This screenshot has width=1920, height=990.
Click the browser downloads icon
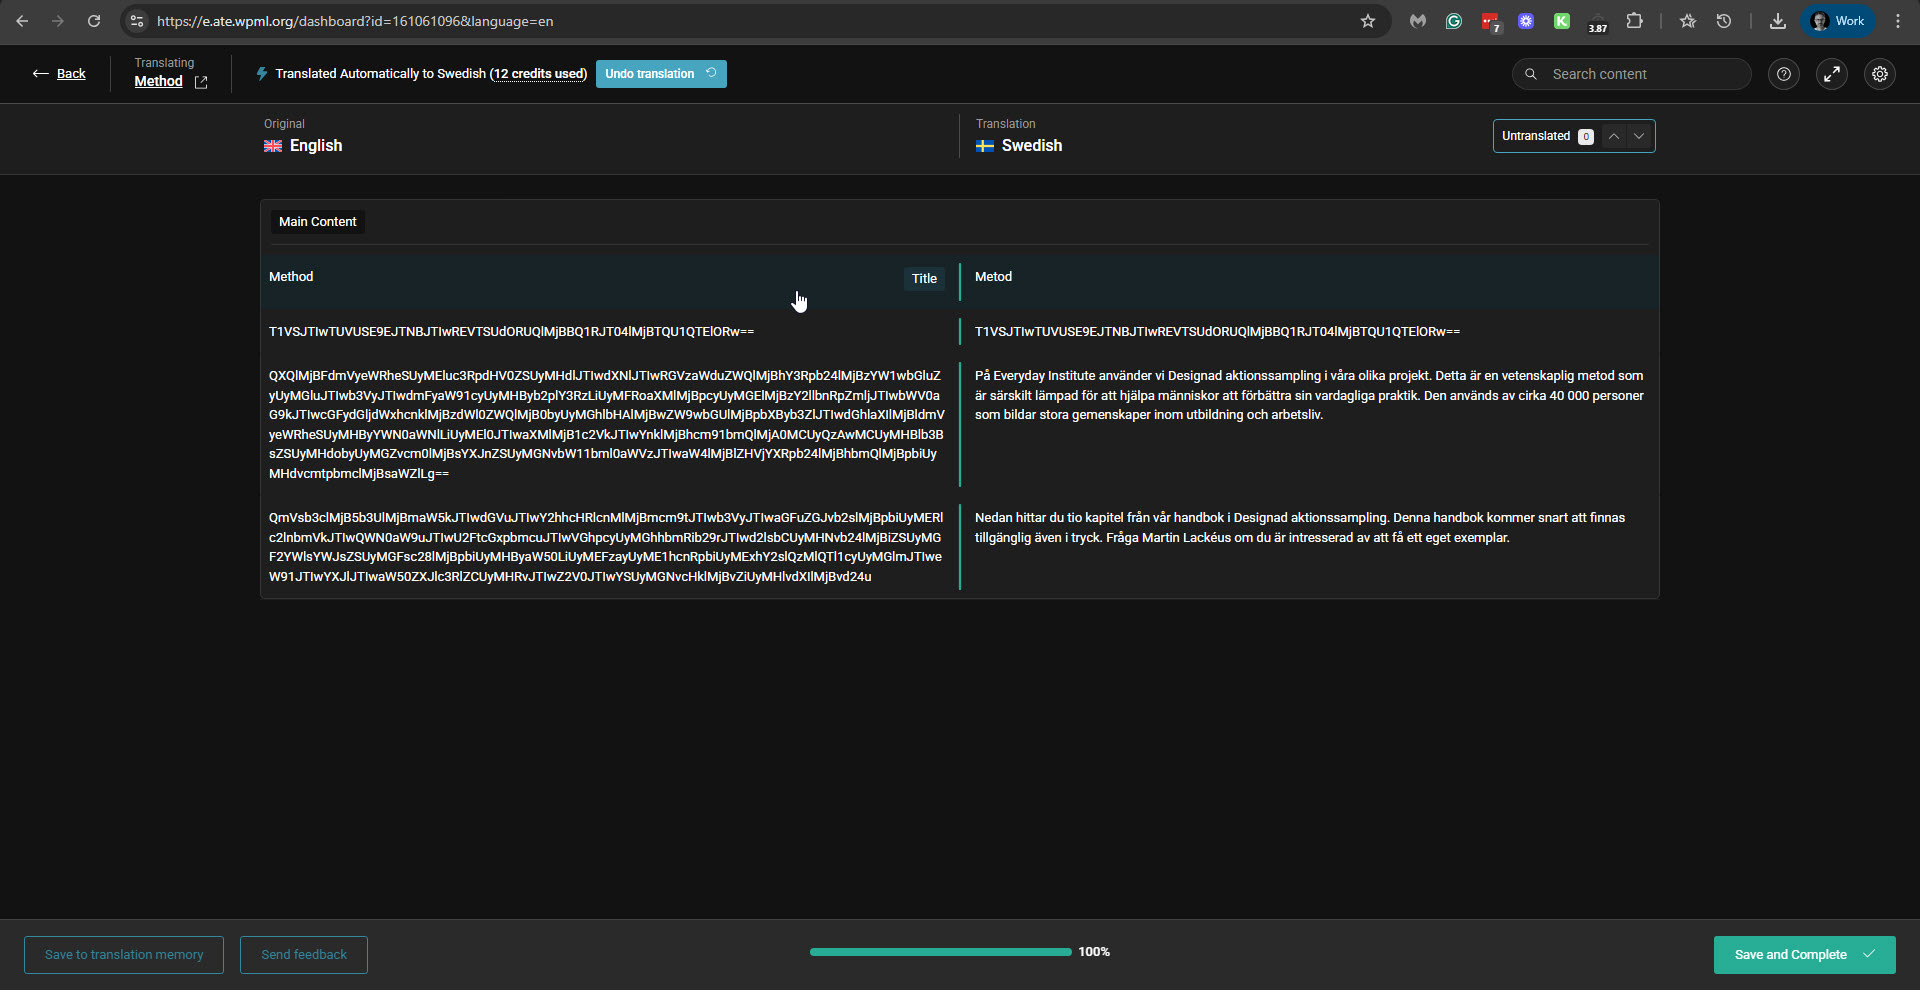click(1777, 21)
